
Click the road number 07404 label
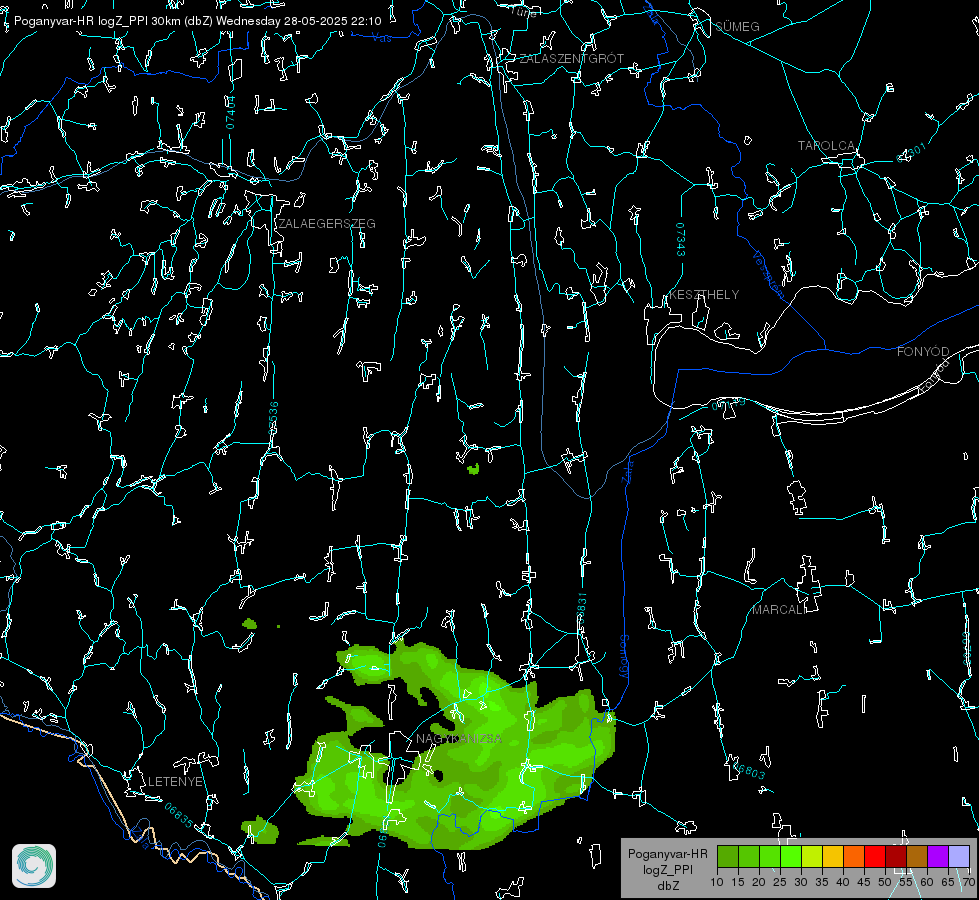(x=230, y=113)
